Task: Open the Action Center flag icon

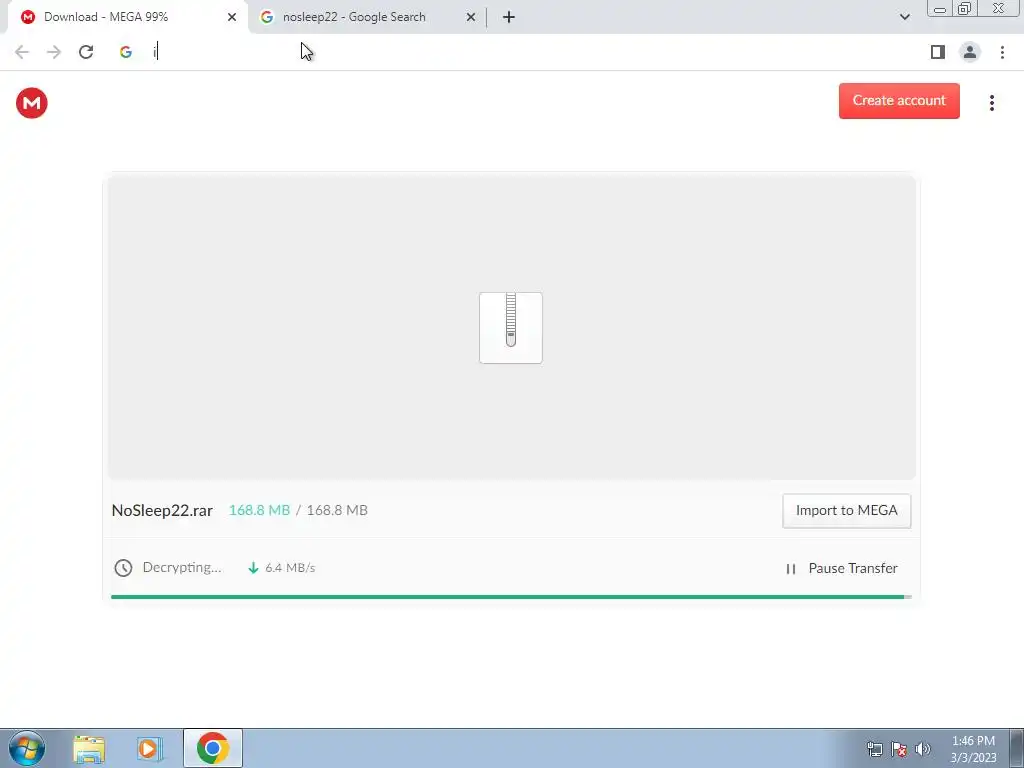Action: (x=899, y=749)
